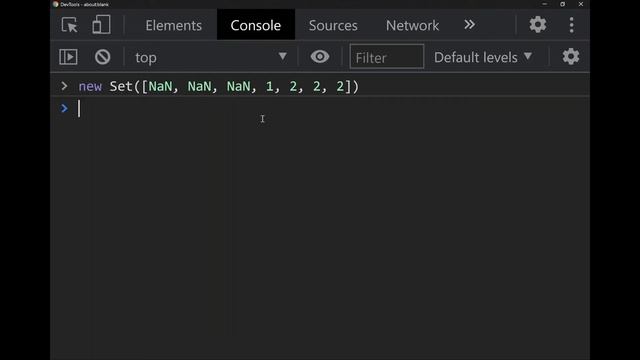This screenshot has height=360, width=640.
Task: Restore down the DevTools window
Action: tap(562, 4)
